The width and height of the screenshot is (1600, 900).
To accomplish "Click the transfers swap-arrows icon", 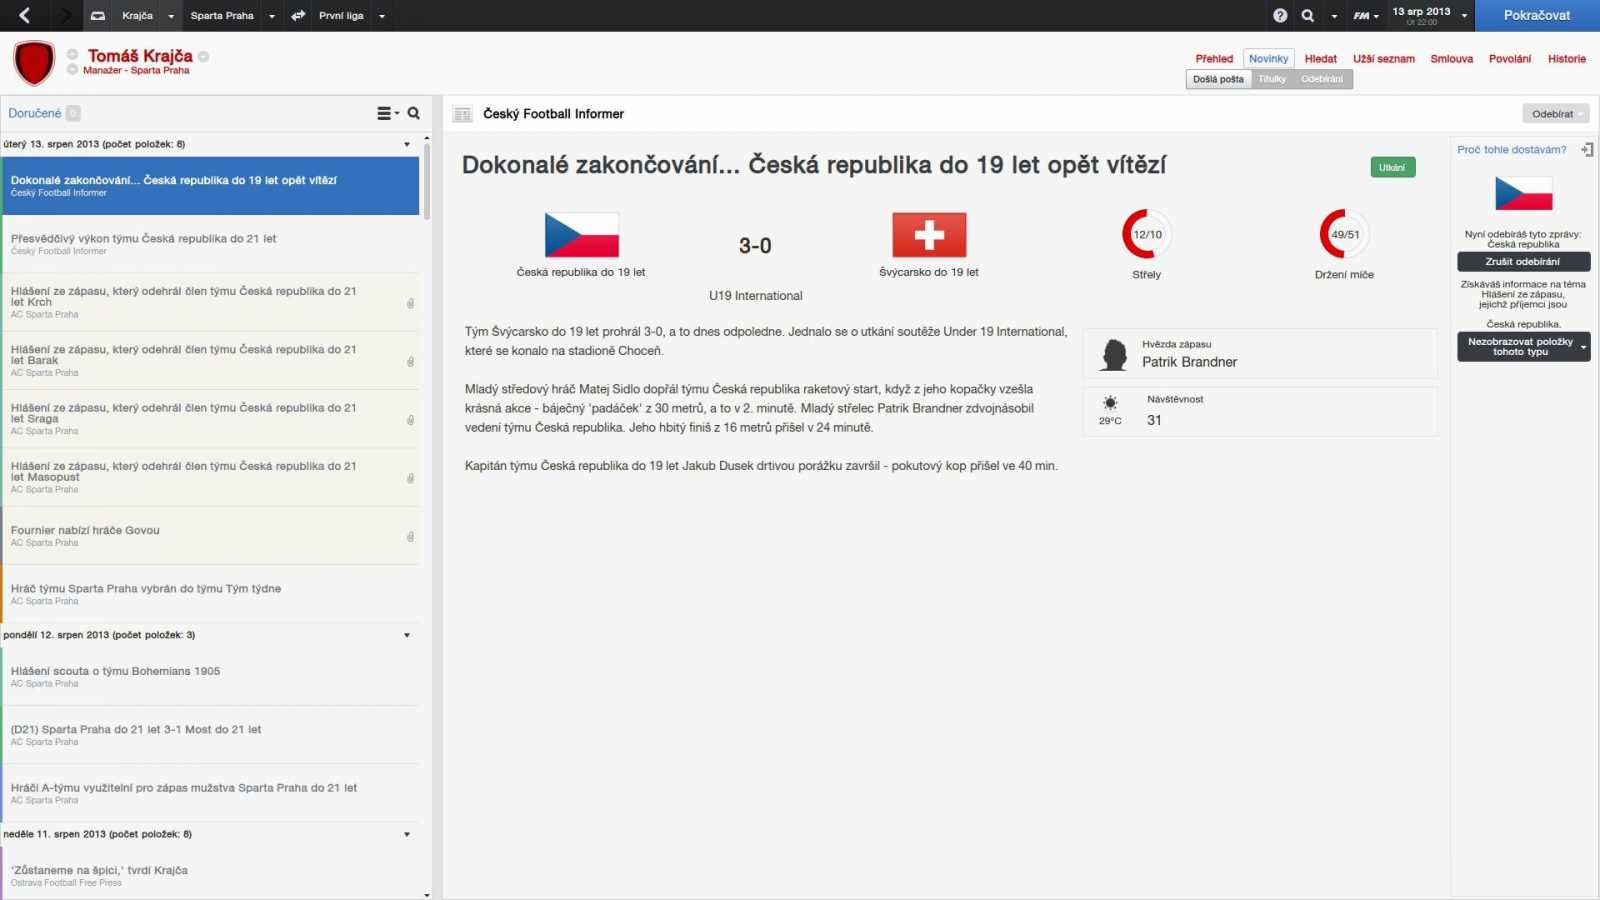I will point(295,15).
